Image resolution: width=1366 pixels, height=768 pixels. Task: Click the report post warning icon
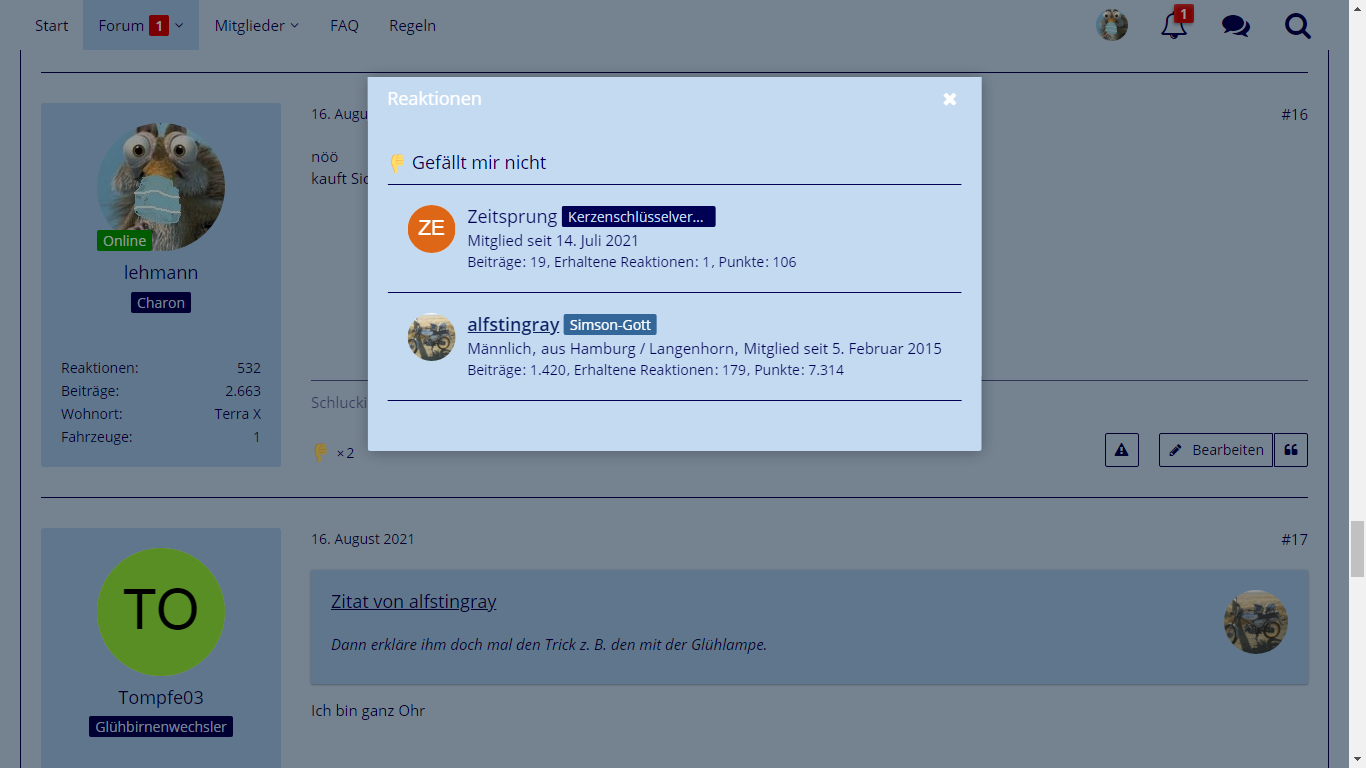pyautogui.click(x=1122, y=450)
